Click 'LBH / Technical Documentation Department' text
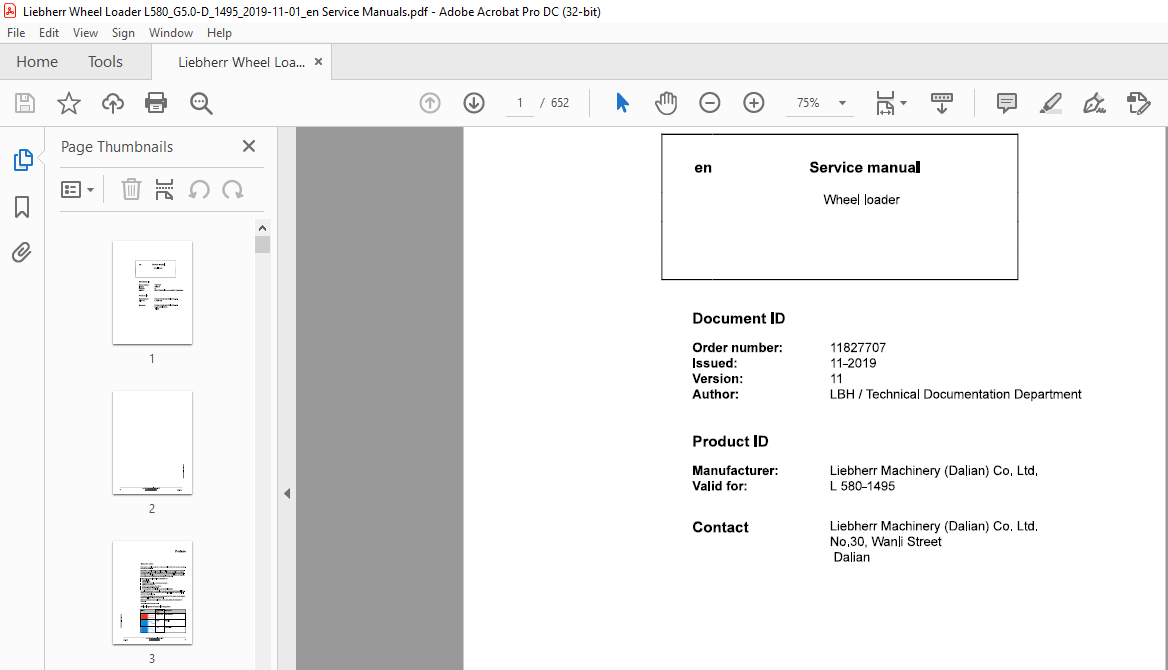The image size is (1168, 670). coord(955,394)
